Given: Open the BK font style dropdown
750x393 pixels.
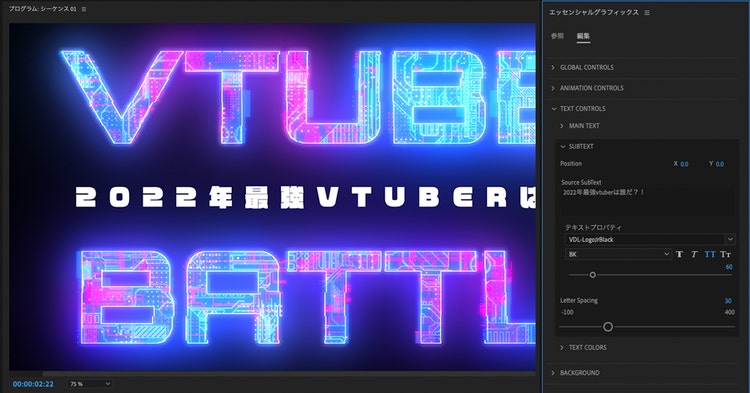Looking at the screenshot, I should pyautogui.click(x=618, y=254).
